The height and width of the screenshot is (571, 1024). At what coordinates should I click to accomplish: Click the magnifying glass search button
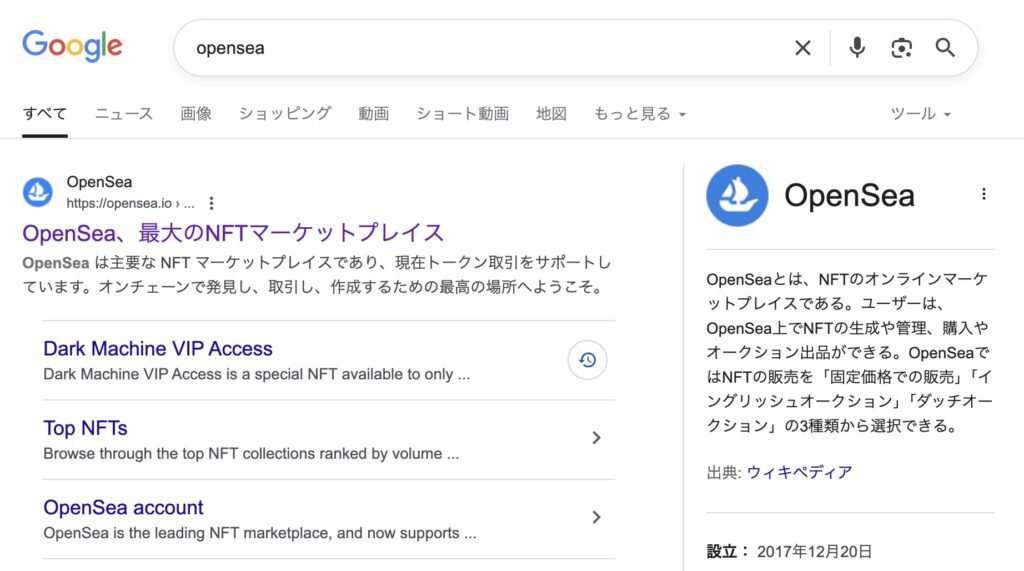pyautogui.click(x=945, y=48)
